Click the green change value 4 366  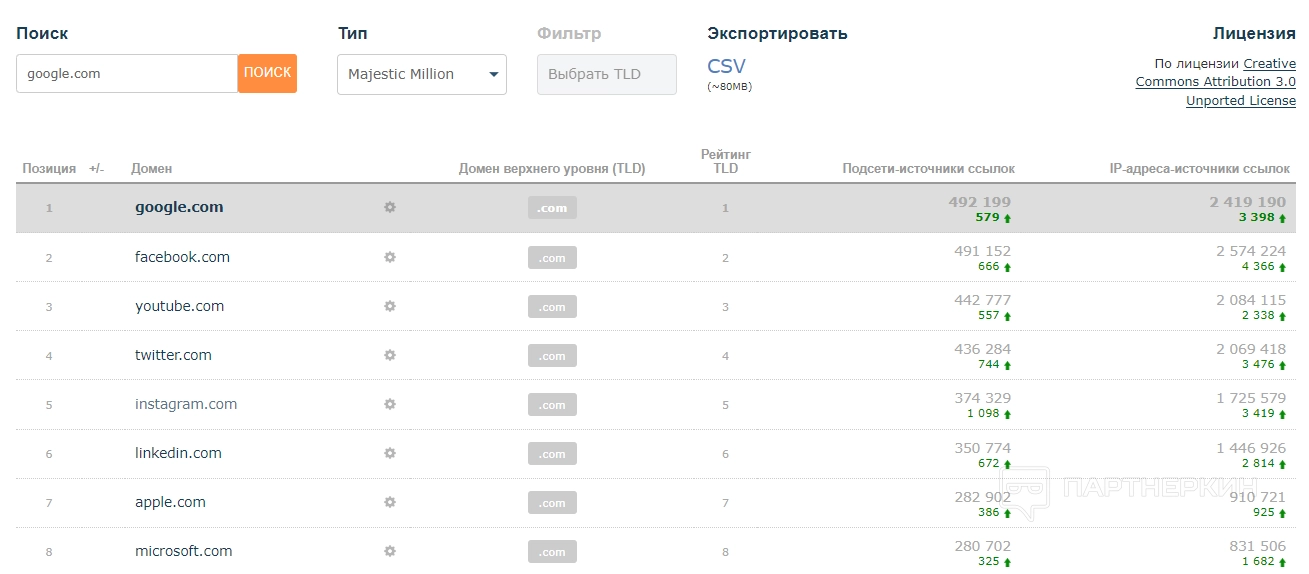(1258, 267)
